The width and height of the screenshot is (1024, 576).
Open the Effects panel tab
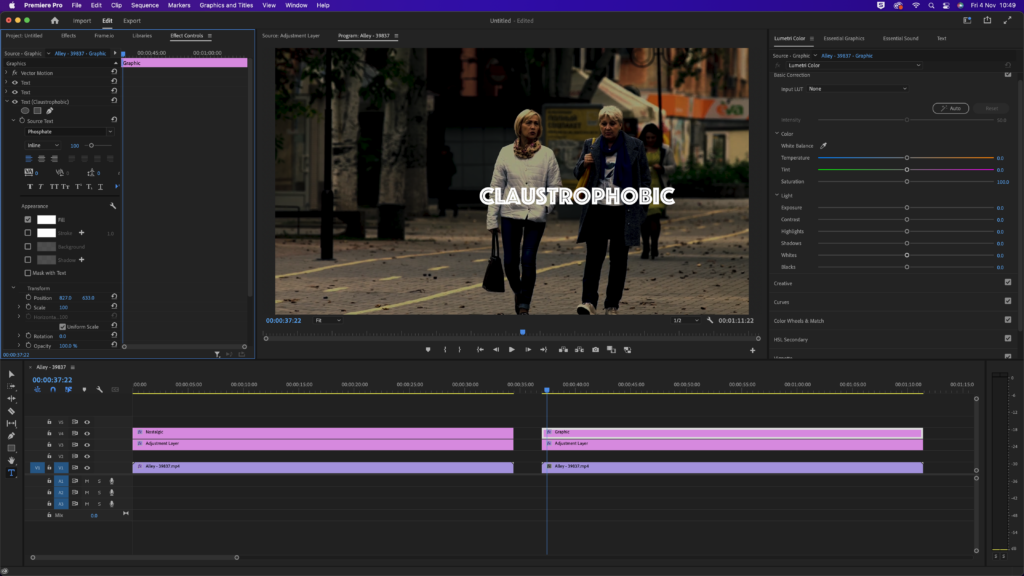click(x=69, y=36)
